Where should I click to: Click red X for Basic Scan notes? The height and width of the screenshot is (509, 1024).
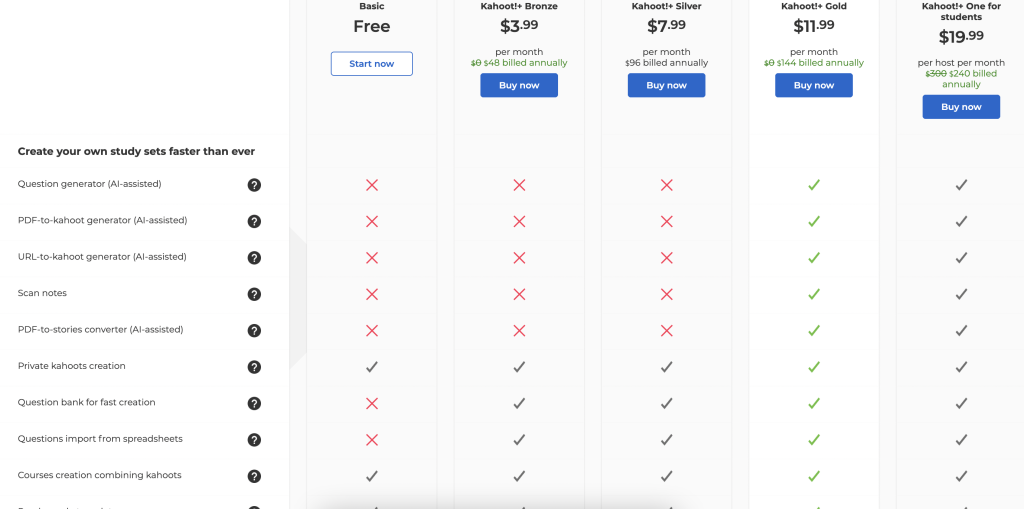pyautogui.click(x=372, y=295)
